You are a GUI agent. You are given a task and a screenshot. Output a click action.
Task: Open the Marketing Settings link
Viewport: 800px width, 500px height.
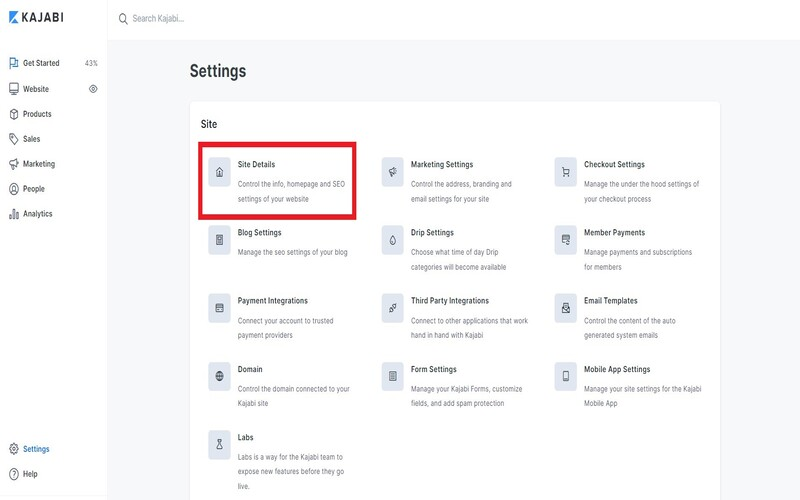coord(442,164)
